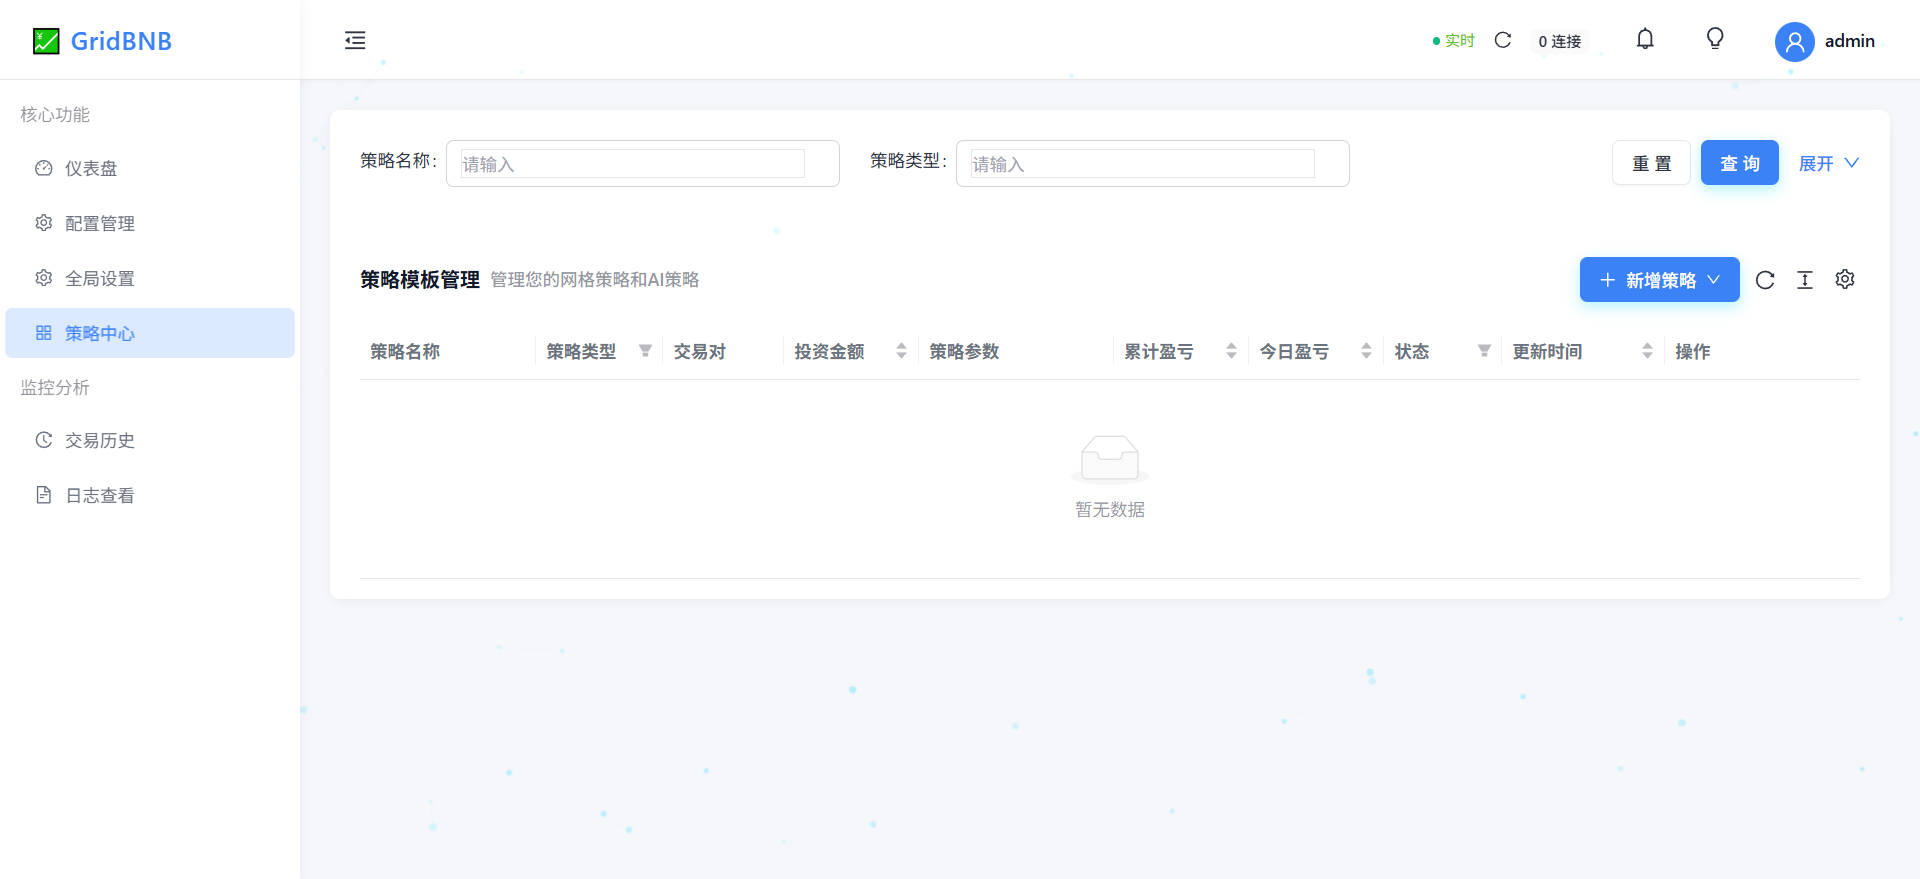Open the table density setting icon

point(1805,280)
